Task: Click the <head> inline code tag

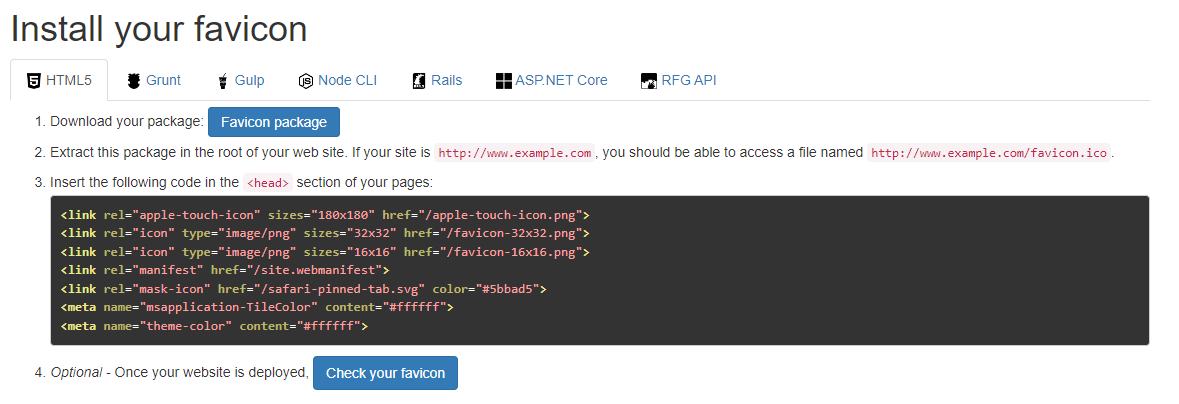Action: tap(268, 183)
